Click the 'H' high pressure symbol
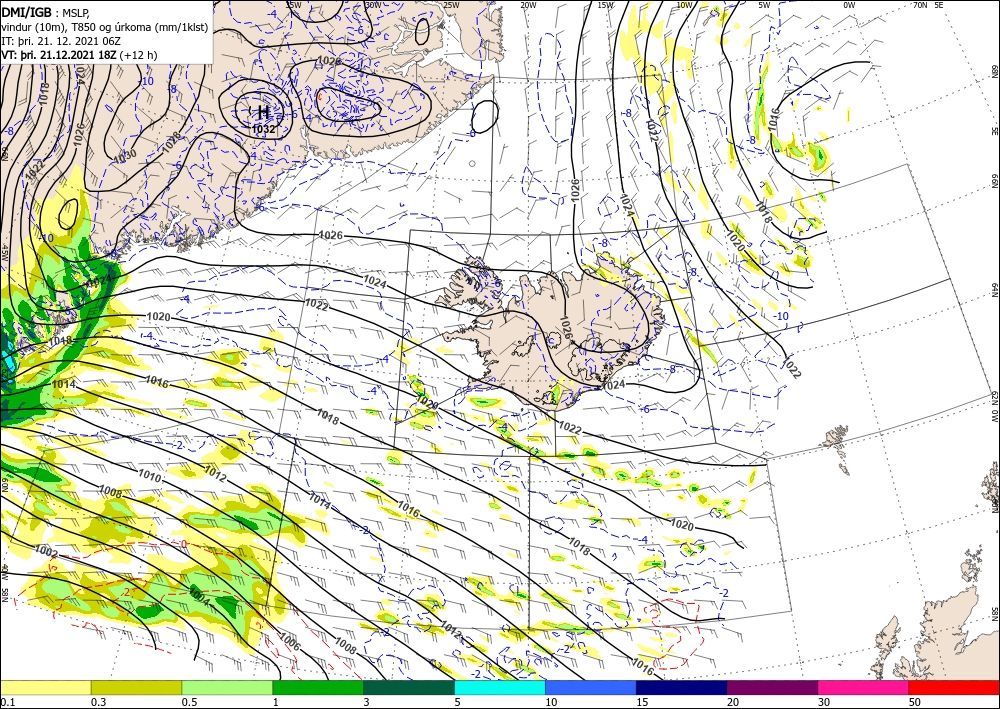 pyautogui.click(x=263, y=113)
